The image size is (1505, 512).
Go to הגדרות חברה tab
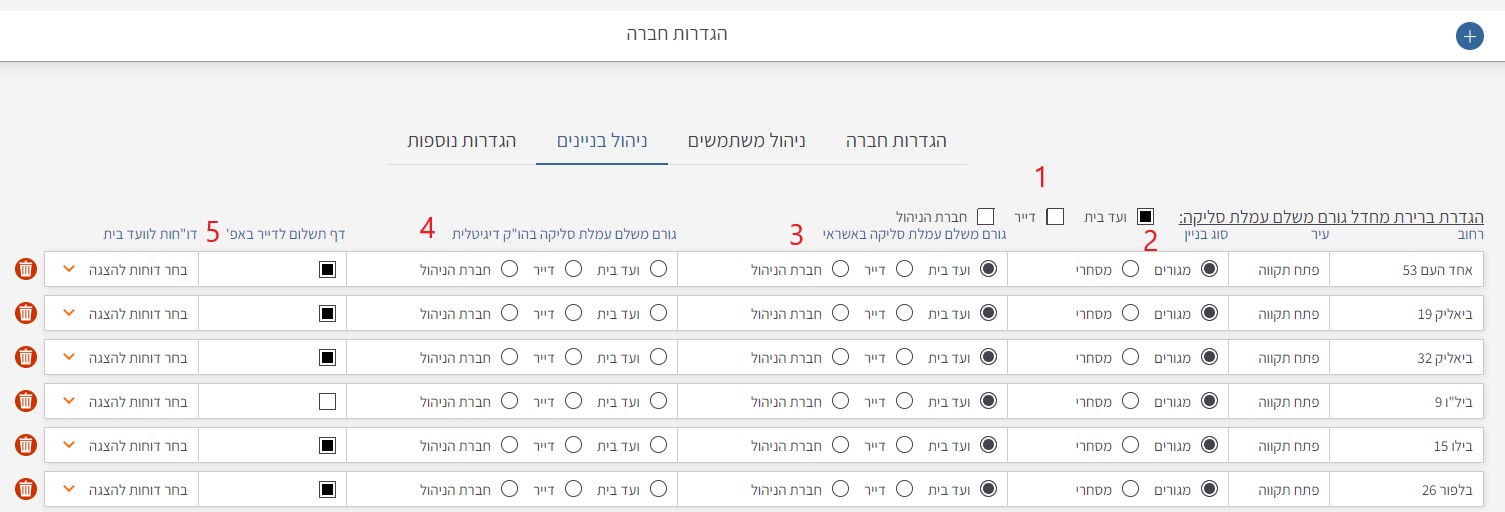pos(896,141)
